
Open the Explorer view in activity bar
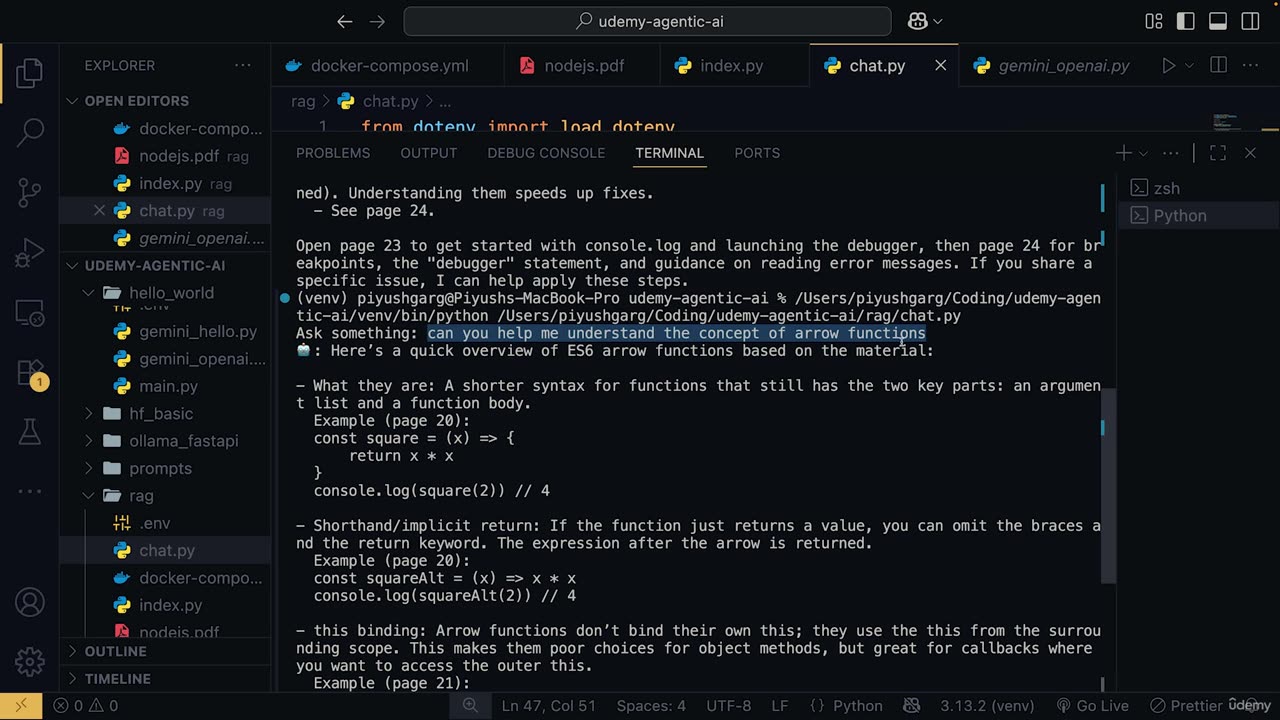tap(30, 73)
